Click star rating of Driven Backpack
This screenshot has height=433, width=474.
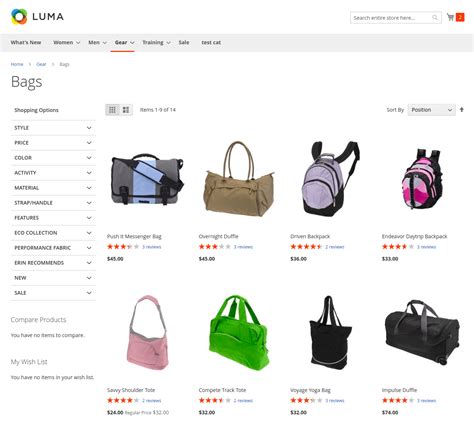tap(306, 247)
